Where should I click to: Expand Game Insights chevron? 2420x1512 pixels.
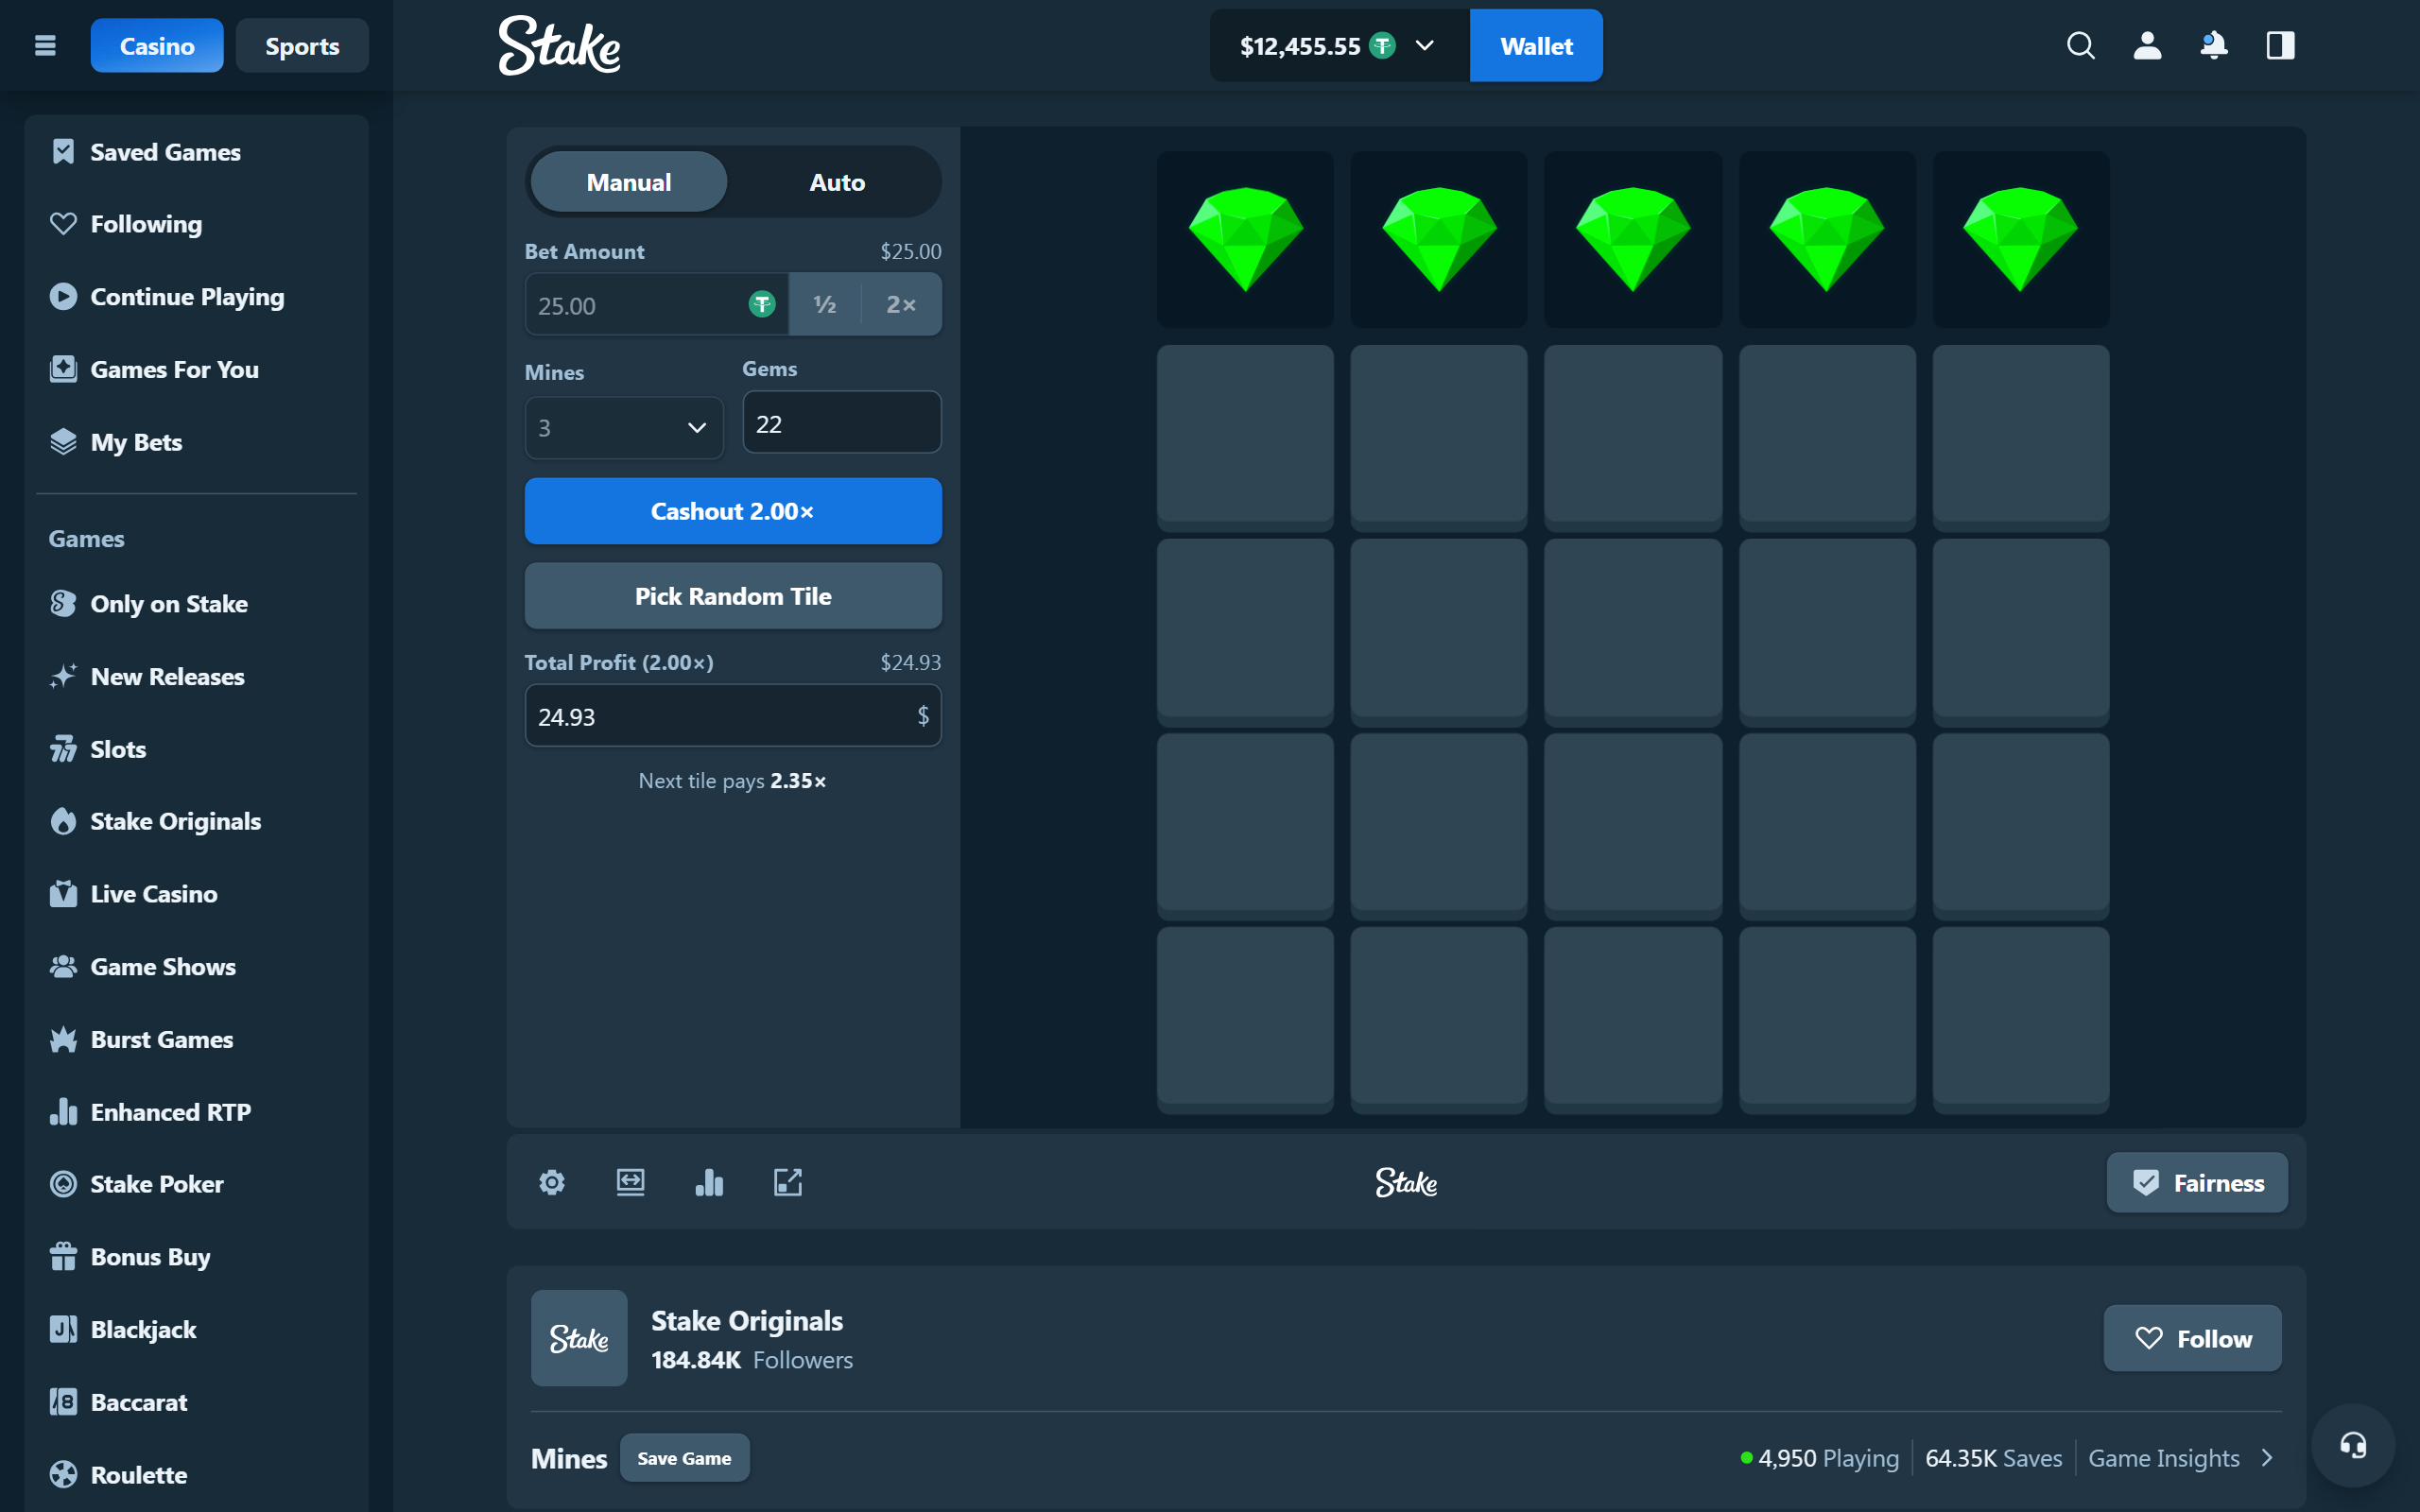[x=2268, y=1458]
